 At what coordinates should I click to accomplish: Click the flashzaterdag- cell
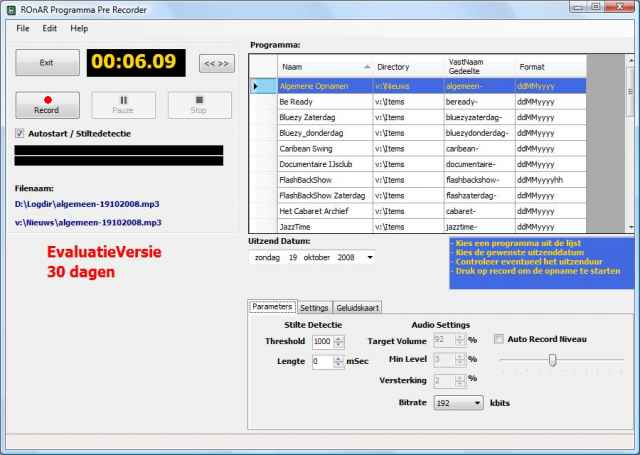pyautogui.click(x=479, y=195)
